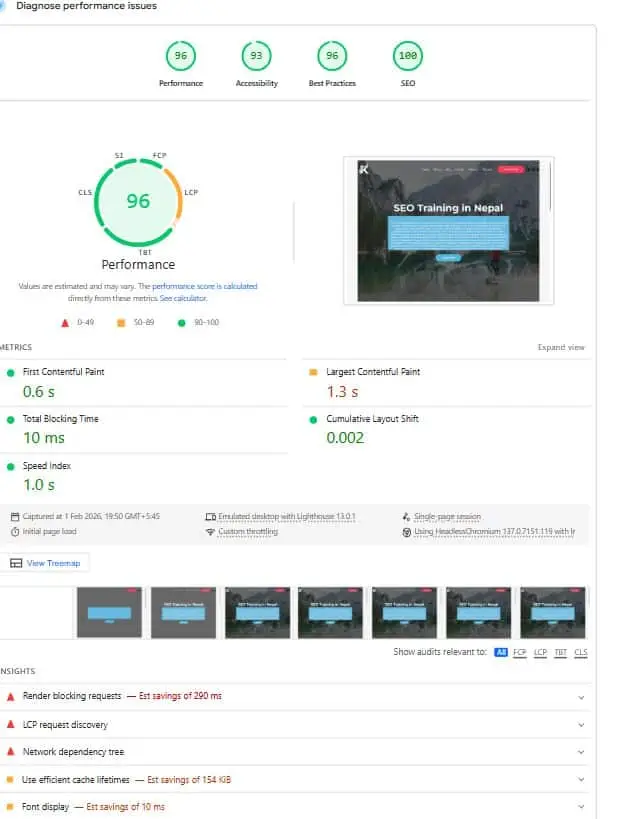Click the calendar icon by Captured at
This screenshot has height=819, width=623.
coord(15,517)
